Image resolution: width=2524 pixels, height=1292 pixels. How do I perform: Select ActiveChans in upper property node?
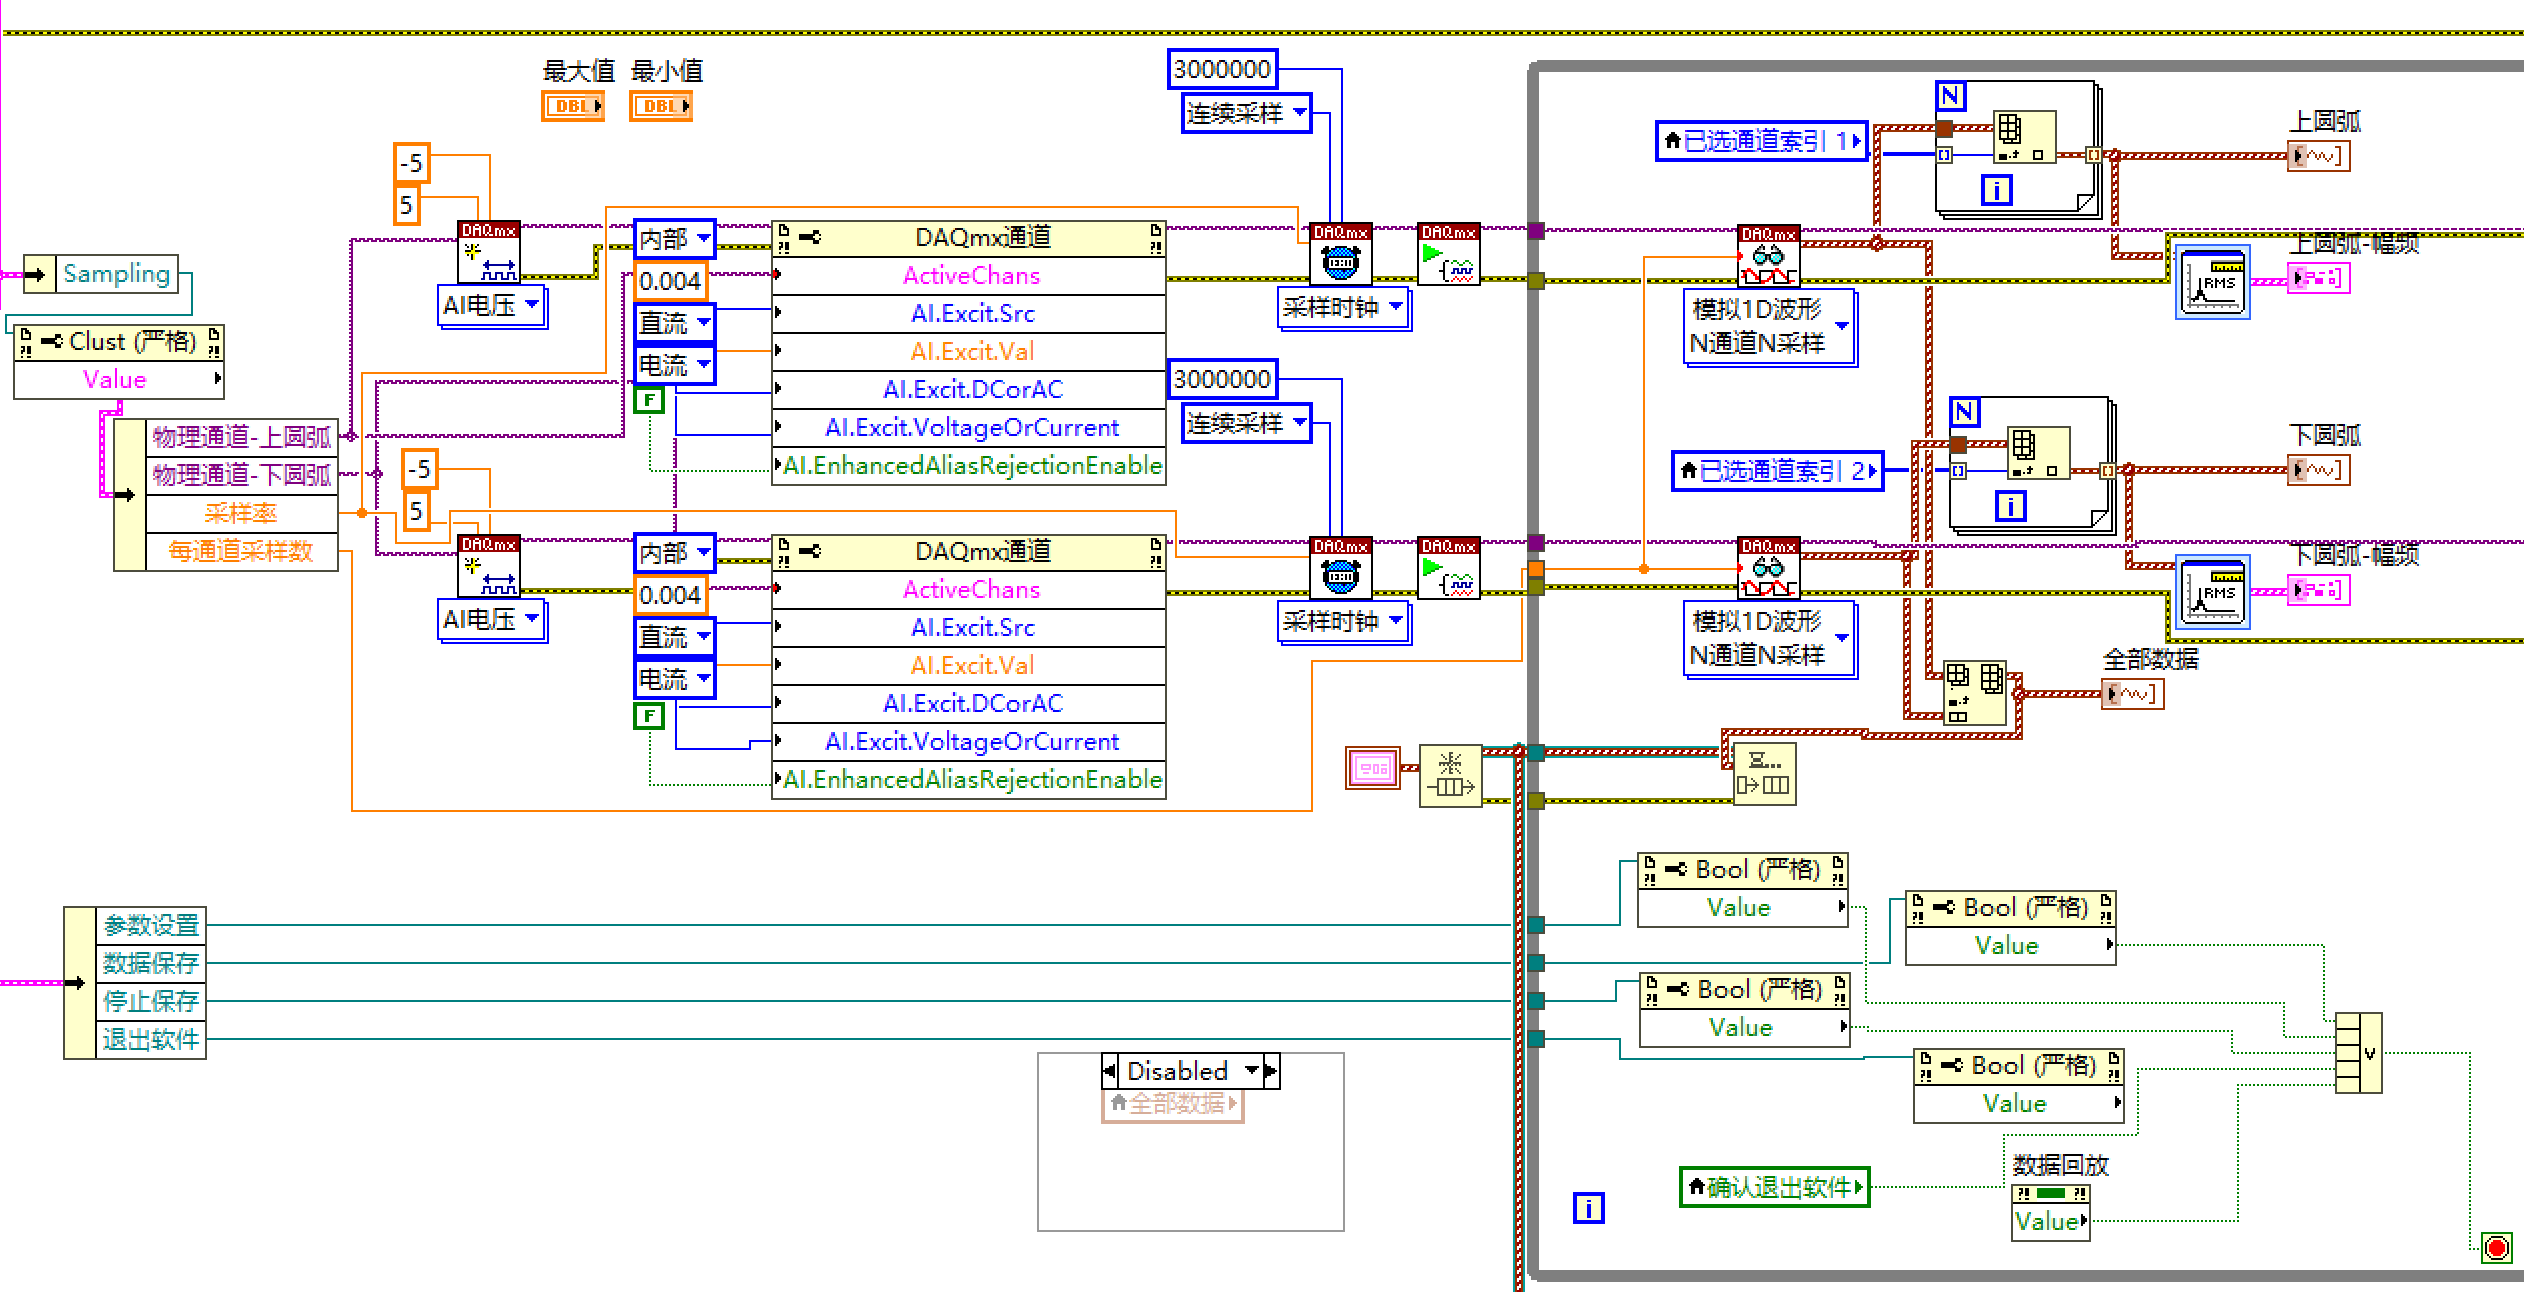tap(969, 276)
